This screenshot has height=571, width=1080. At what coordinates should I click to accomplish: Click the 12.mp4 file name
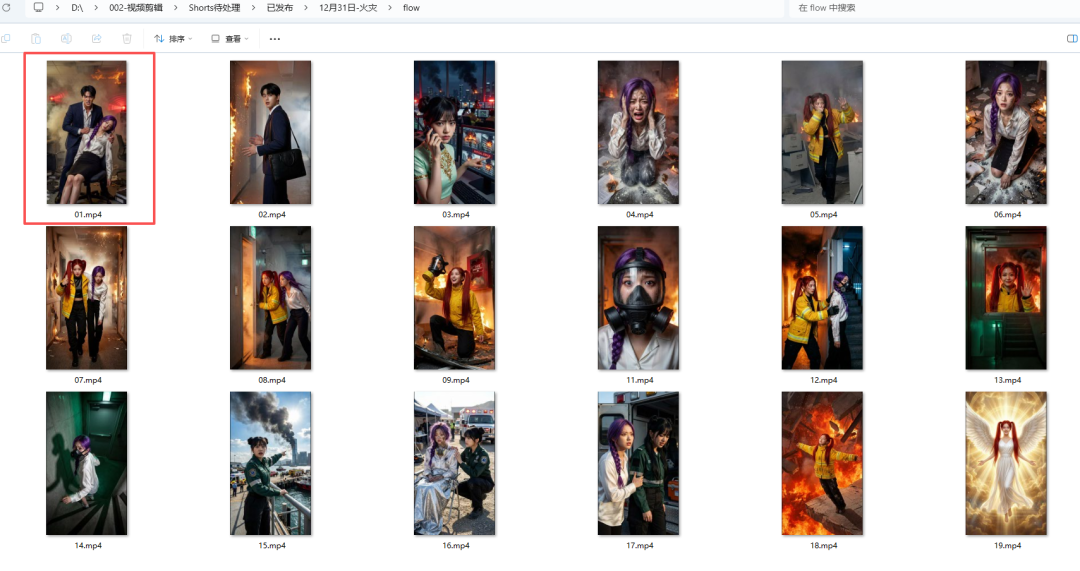click(824, 380)
